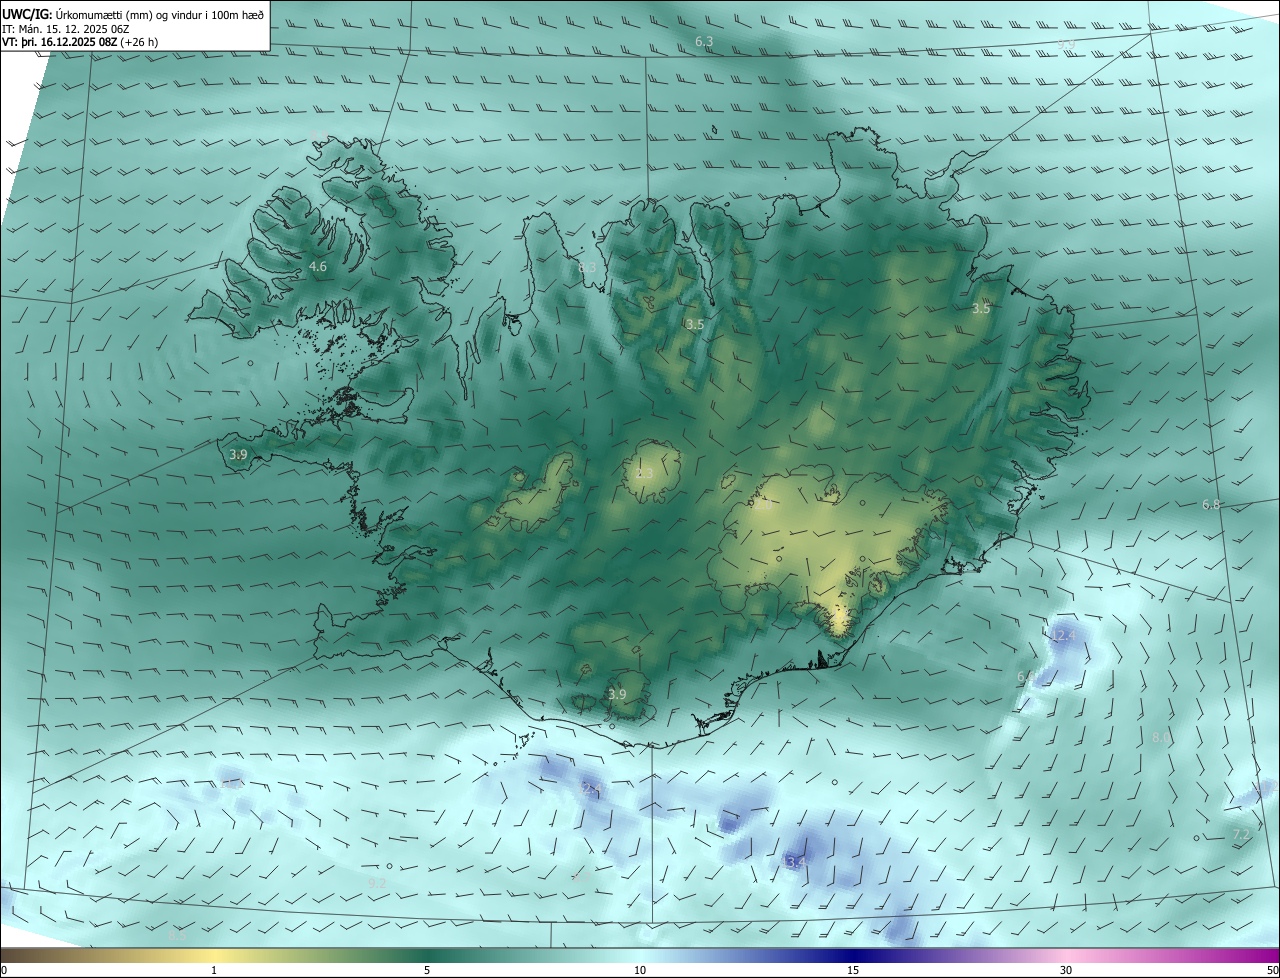Viewport: 1280px width, 978px height.
Task: Click the color scale tick label '15'
Action: [x=853, y=970]
